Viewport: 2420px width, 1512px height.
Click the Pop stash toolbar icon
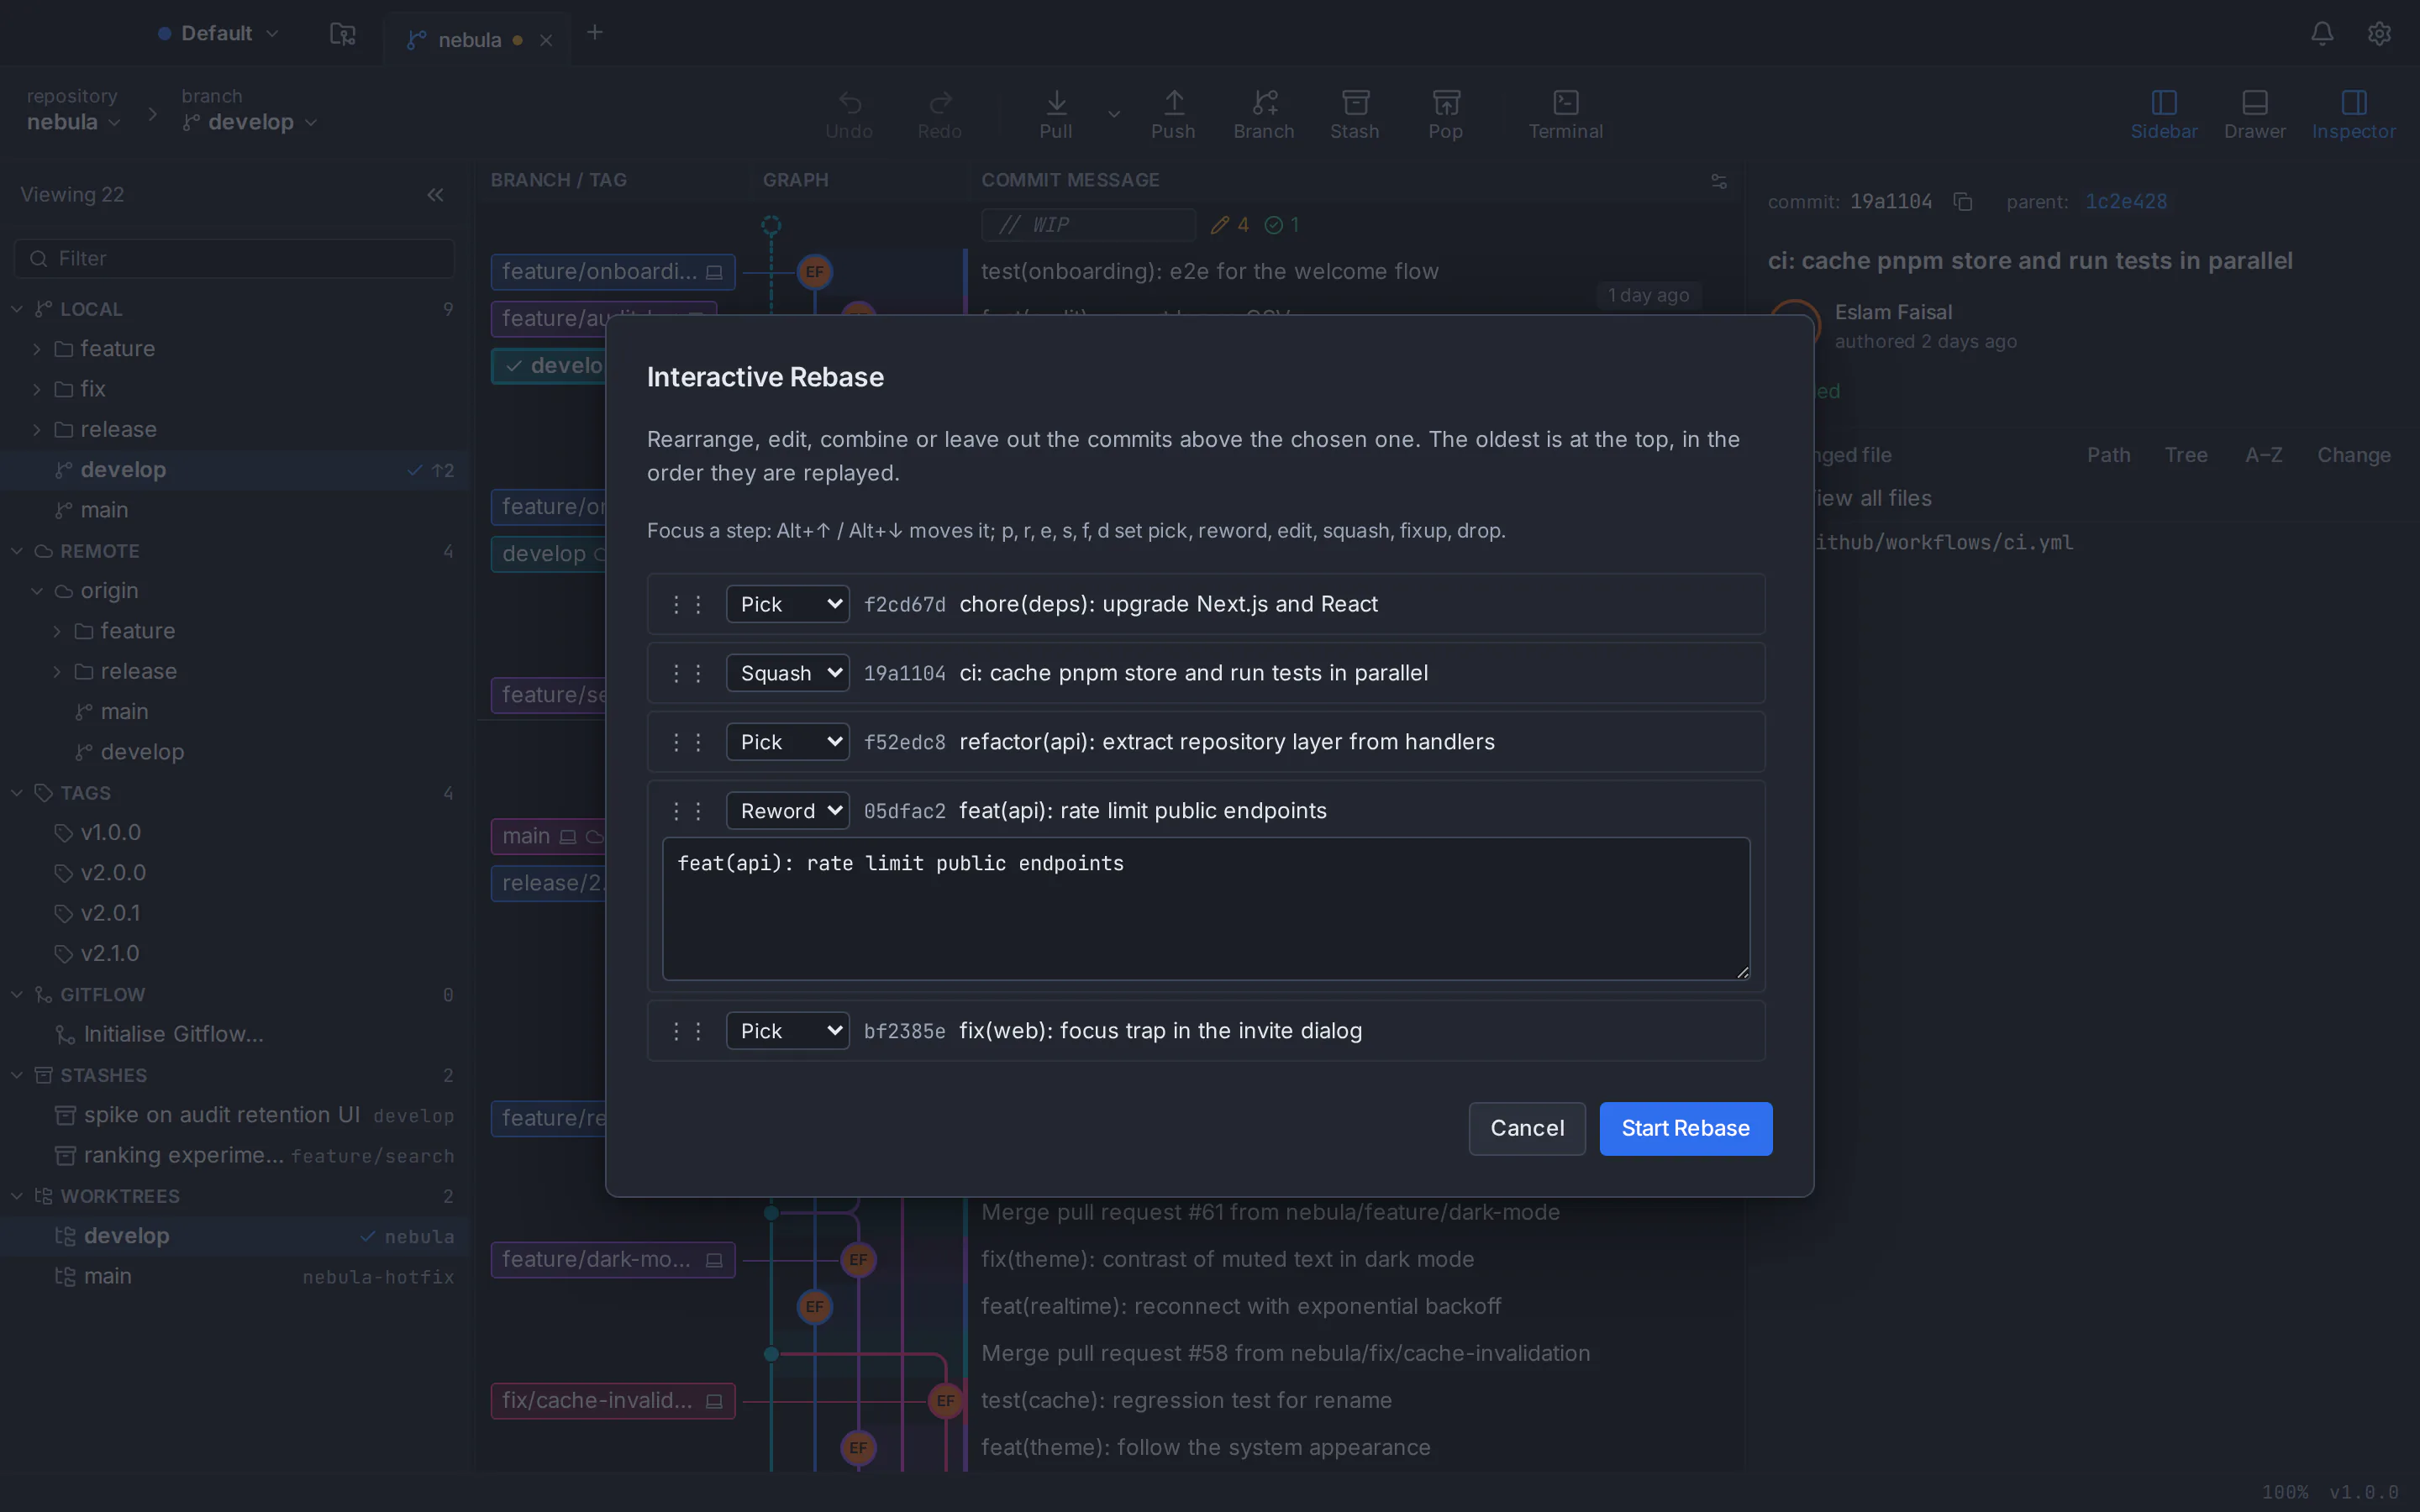(x=1445, y=115)
